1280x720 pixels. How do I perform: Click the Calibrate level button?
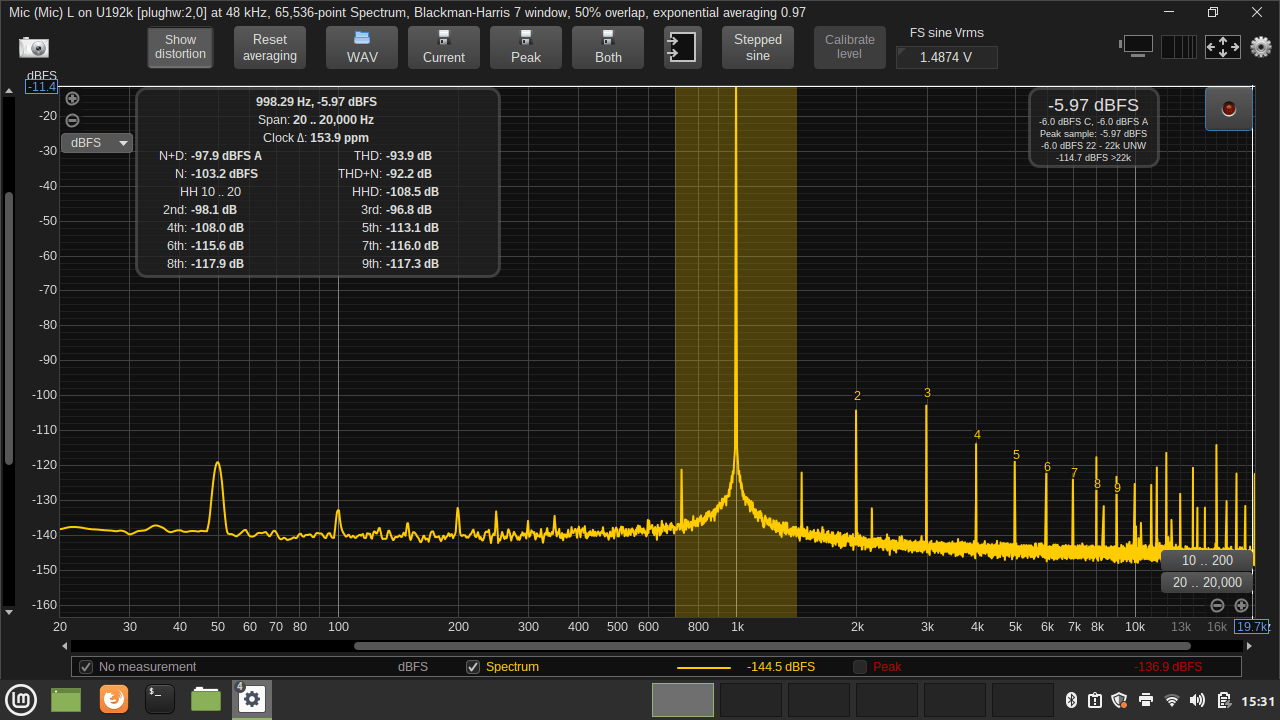pyautogui.click(x=850, y=47)
